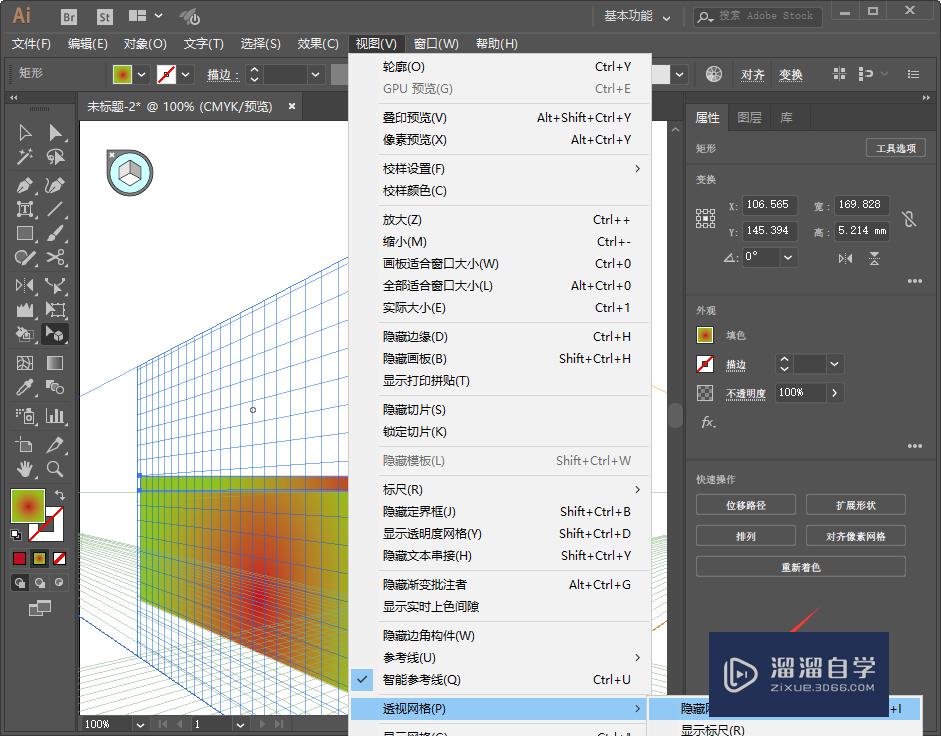
Task: Choose the Pen tool
Action: pos(25,184)
